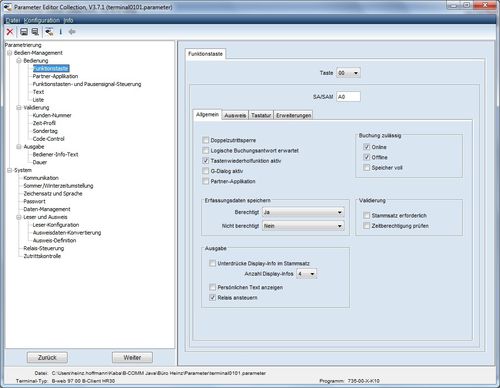500x388 pixels.
Task: Check Unterdrücke Display-Info im Stammsatz
Action: [x=212, y=263]
